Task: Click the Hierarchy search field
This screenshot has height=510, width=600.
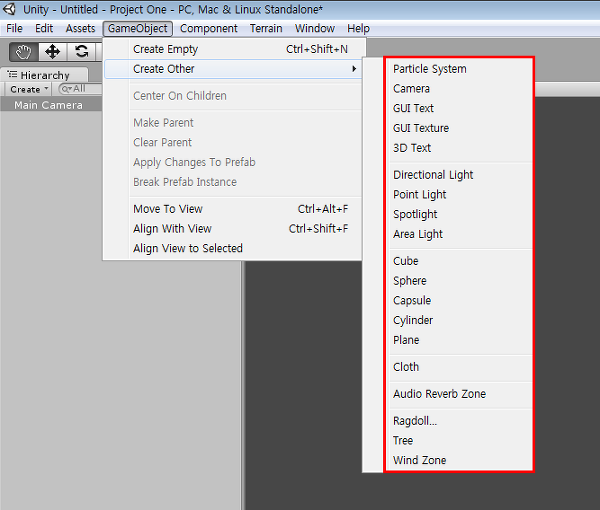Action: click(80, 89)
